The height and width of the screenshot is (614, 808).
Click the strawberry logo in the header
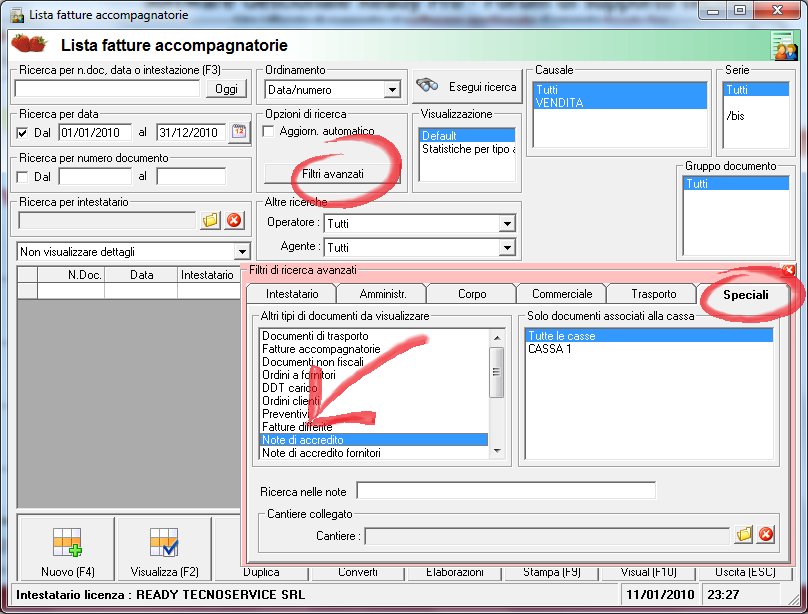coord(29,44)
